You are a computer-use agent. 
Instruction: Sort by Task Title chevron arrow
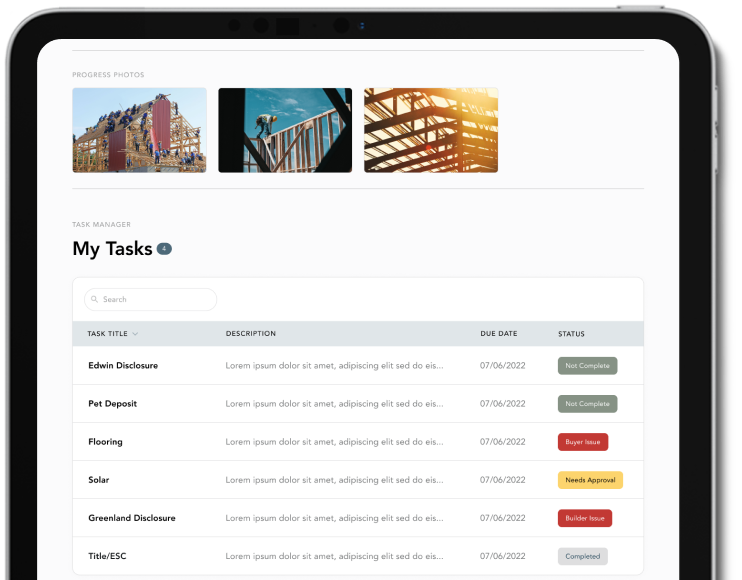click(135, 334)
